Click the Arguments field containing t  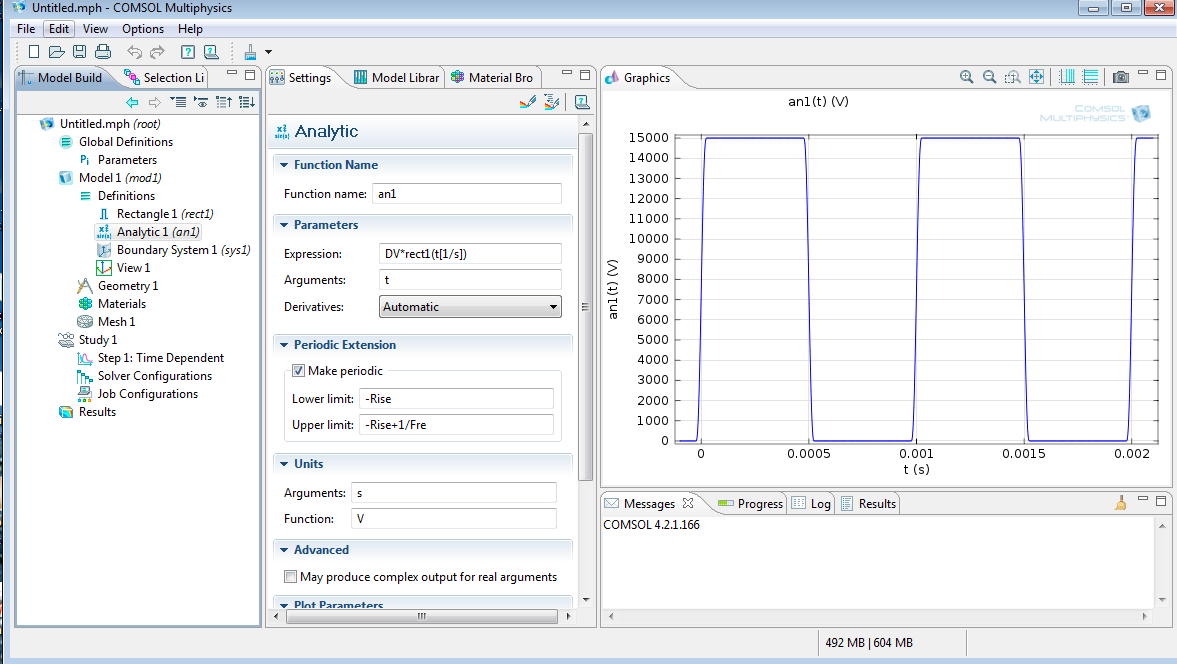471,280
